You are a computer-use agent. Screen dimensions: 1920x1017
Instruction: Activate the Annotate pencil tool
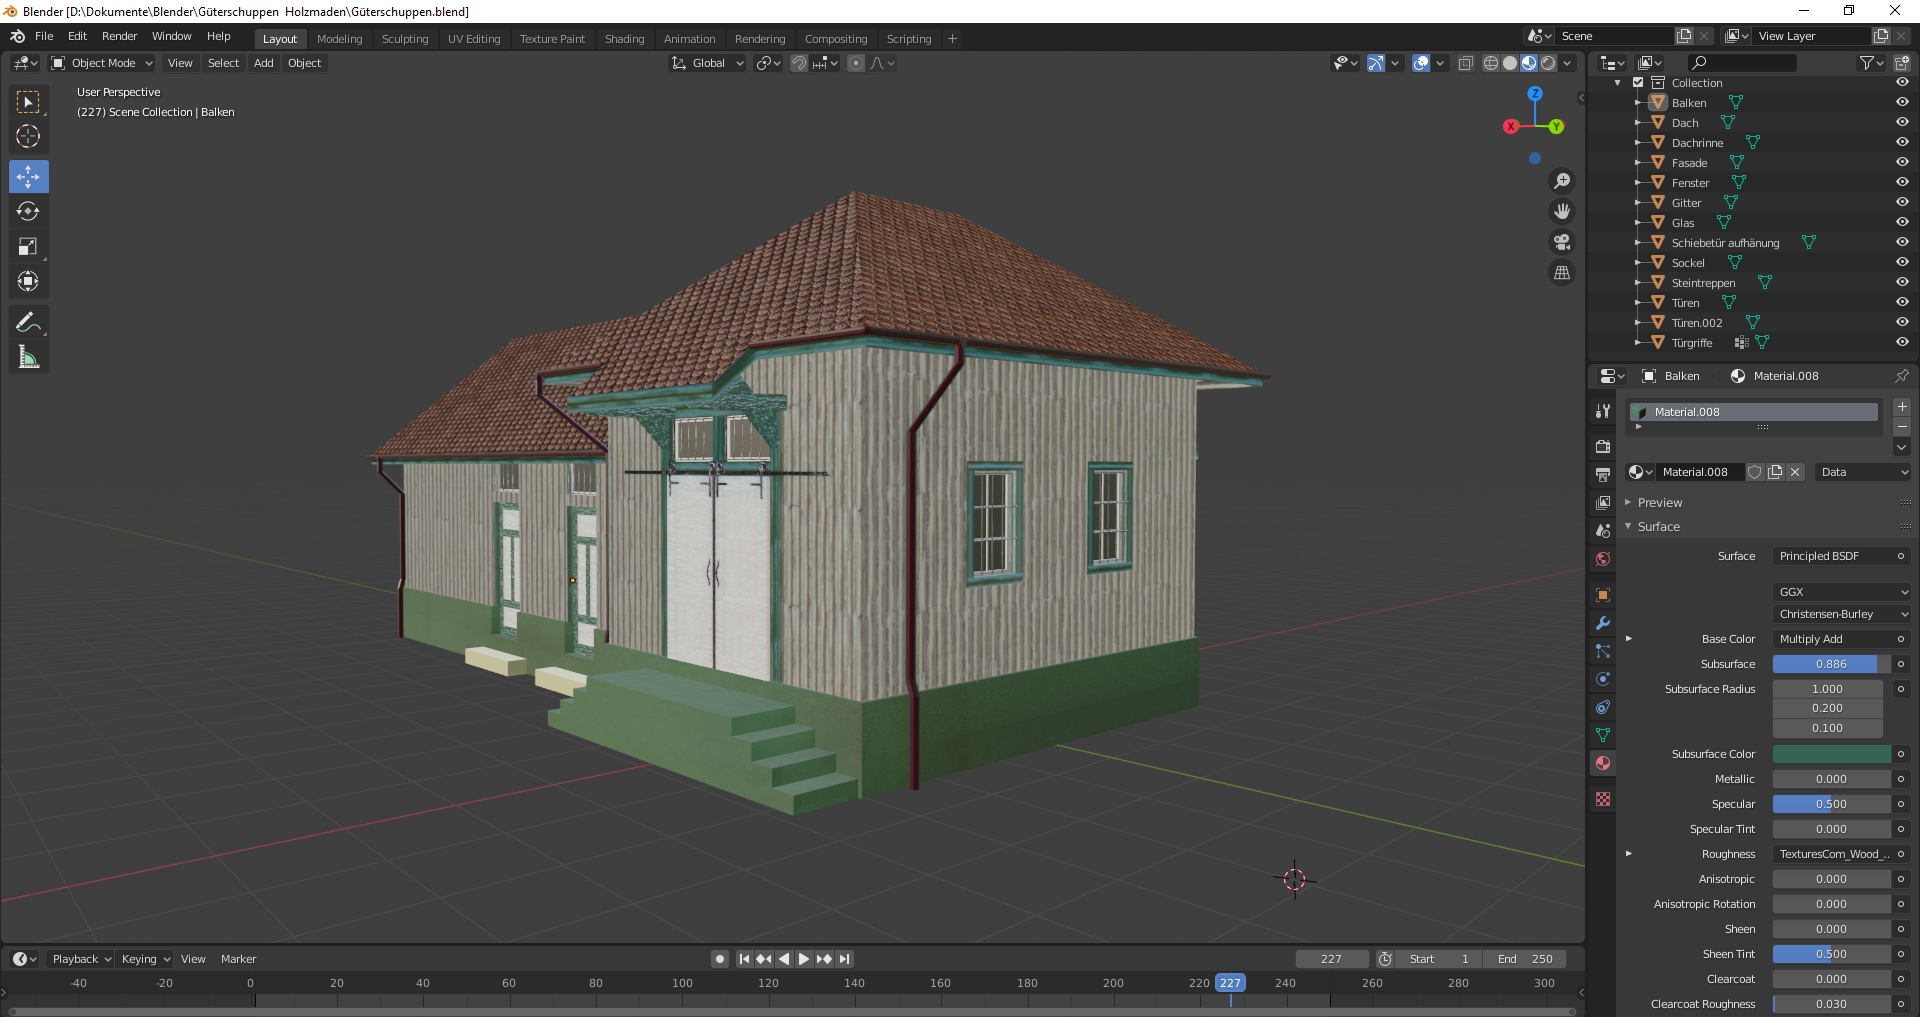click(x=28, y=322)
